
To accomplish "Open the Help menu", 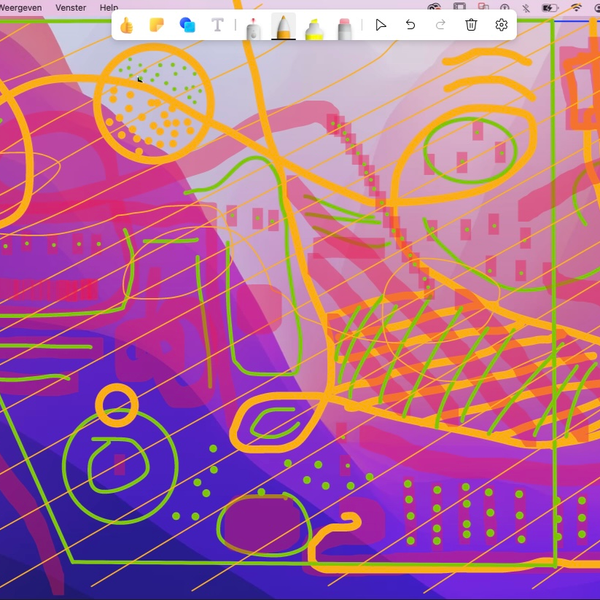I will pyautogui.click(x=109, y=7).
